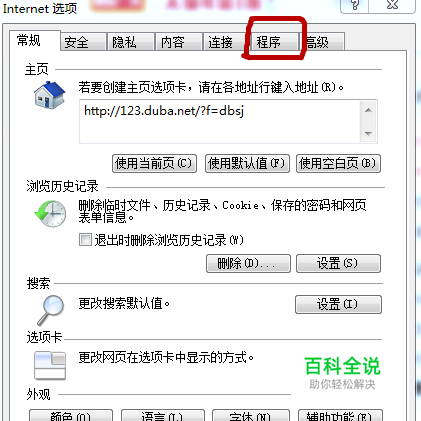The width and height of the screenshot is (421, 421).
Task: Go to the 高级 tab
Action: click(x=322, y=42)
